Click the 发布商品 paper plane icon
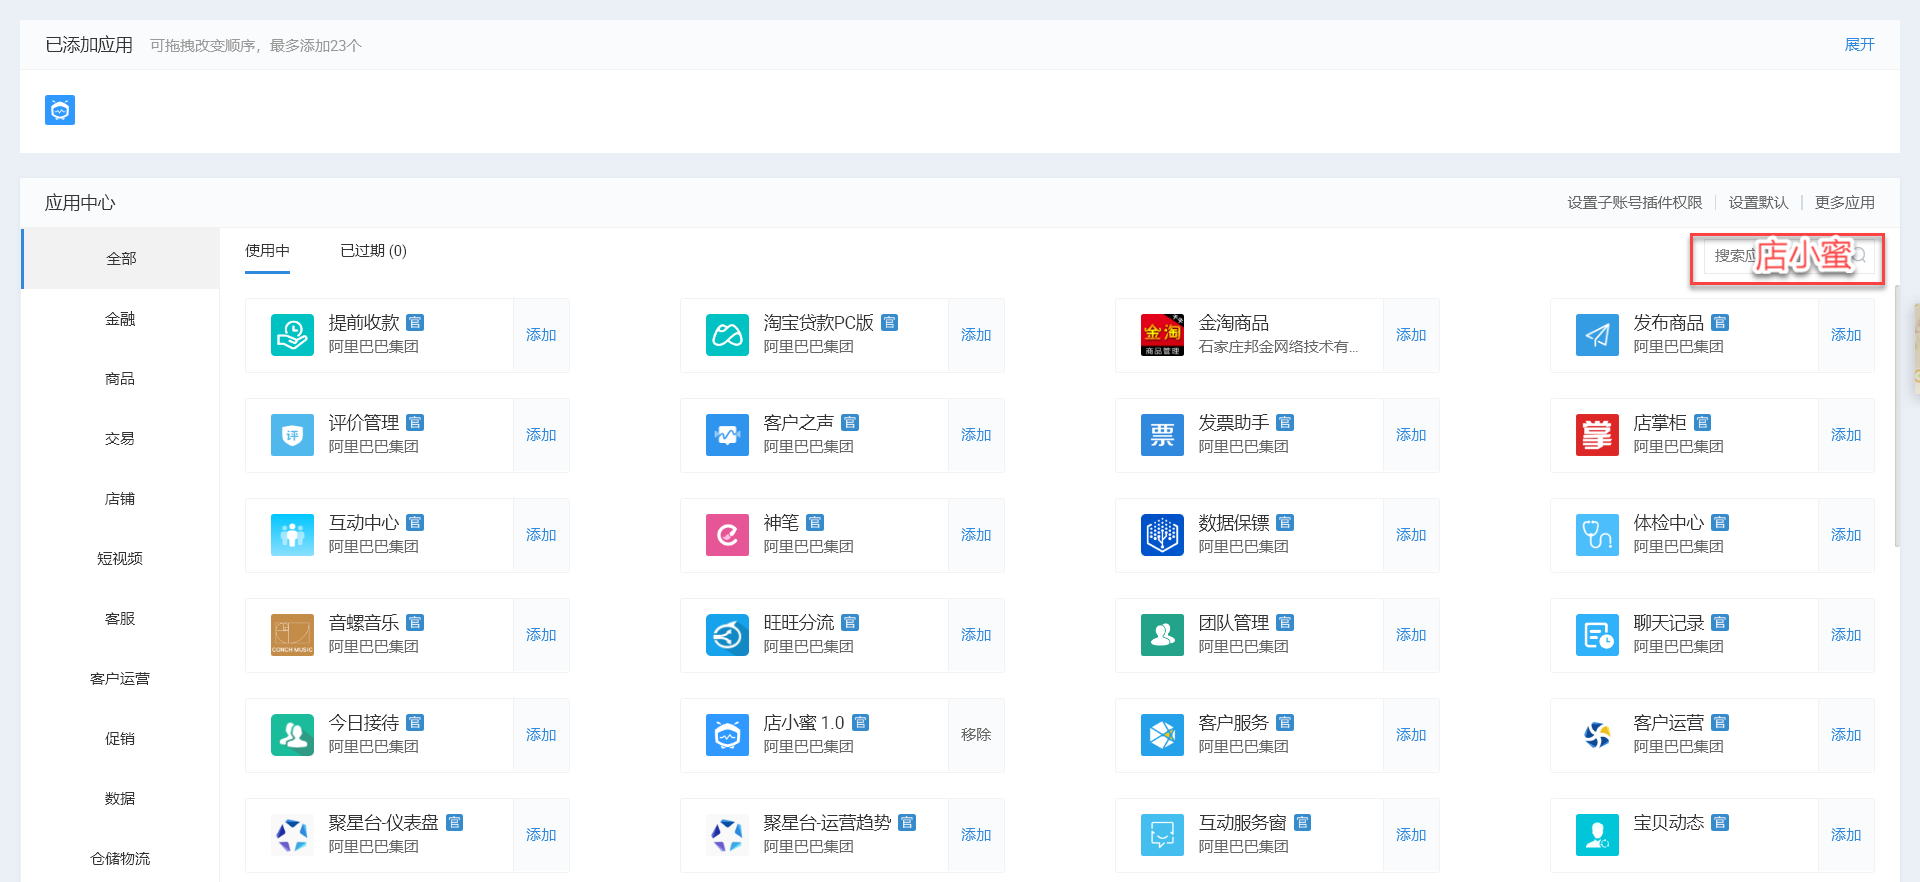The image size is (1920, 882). point(1597,335)
